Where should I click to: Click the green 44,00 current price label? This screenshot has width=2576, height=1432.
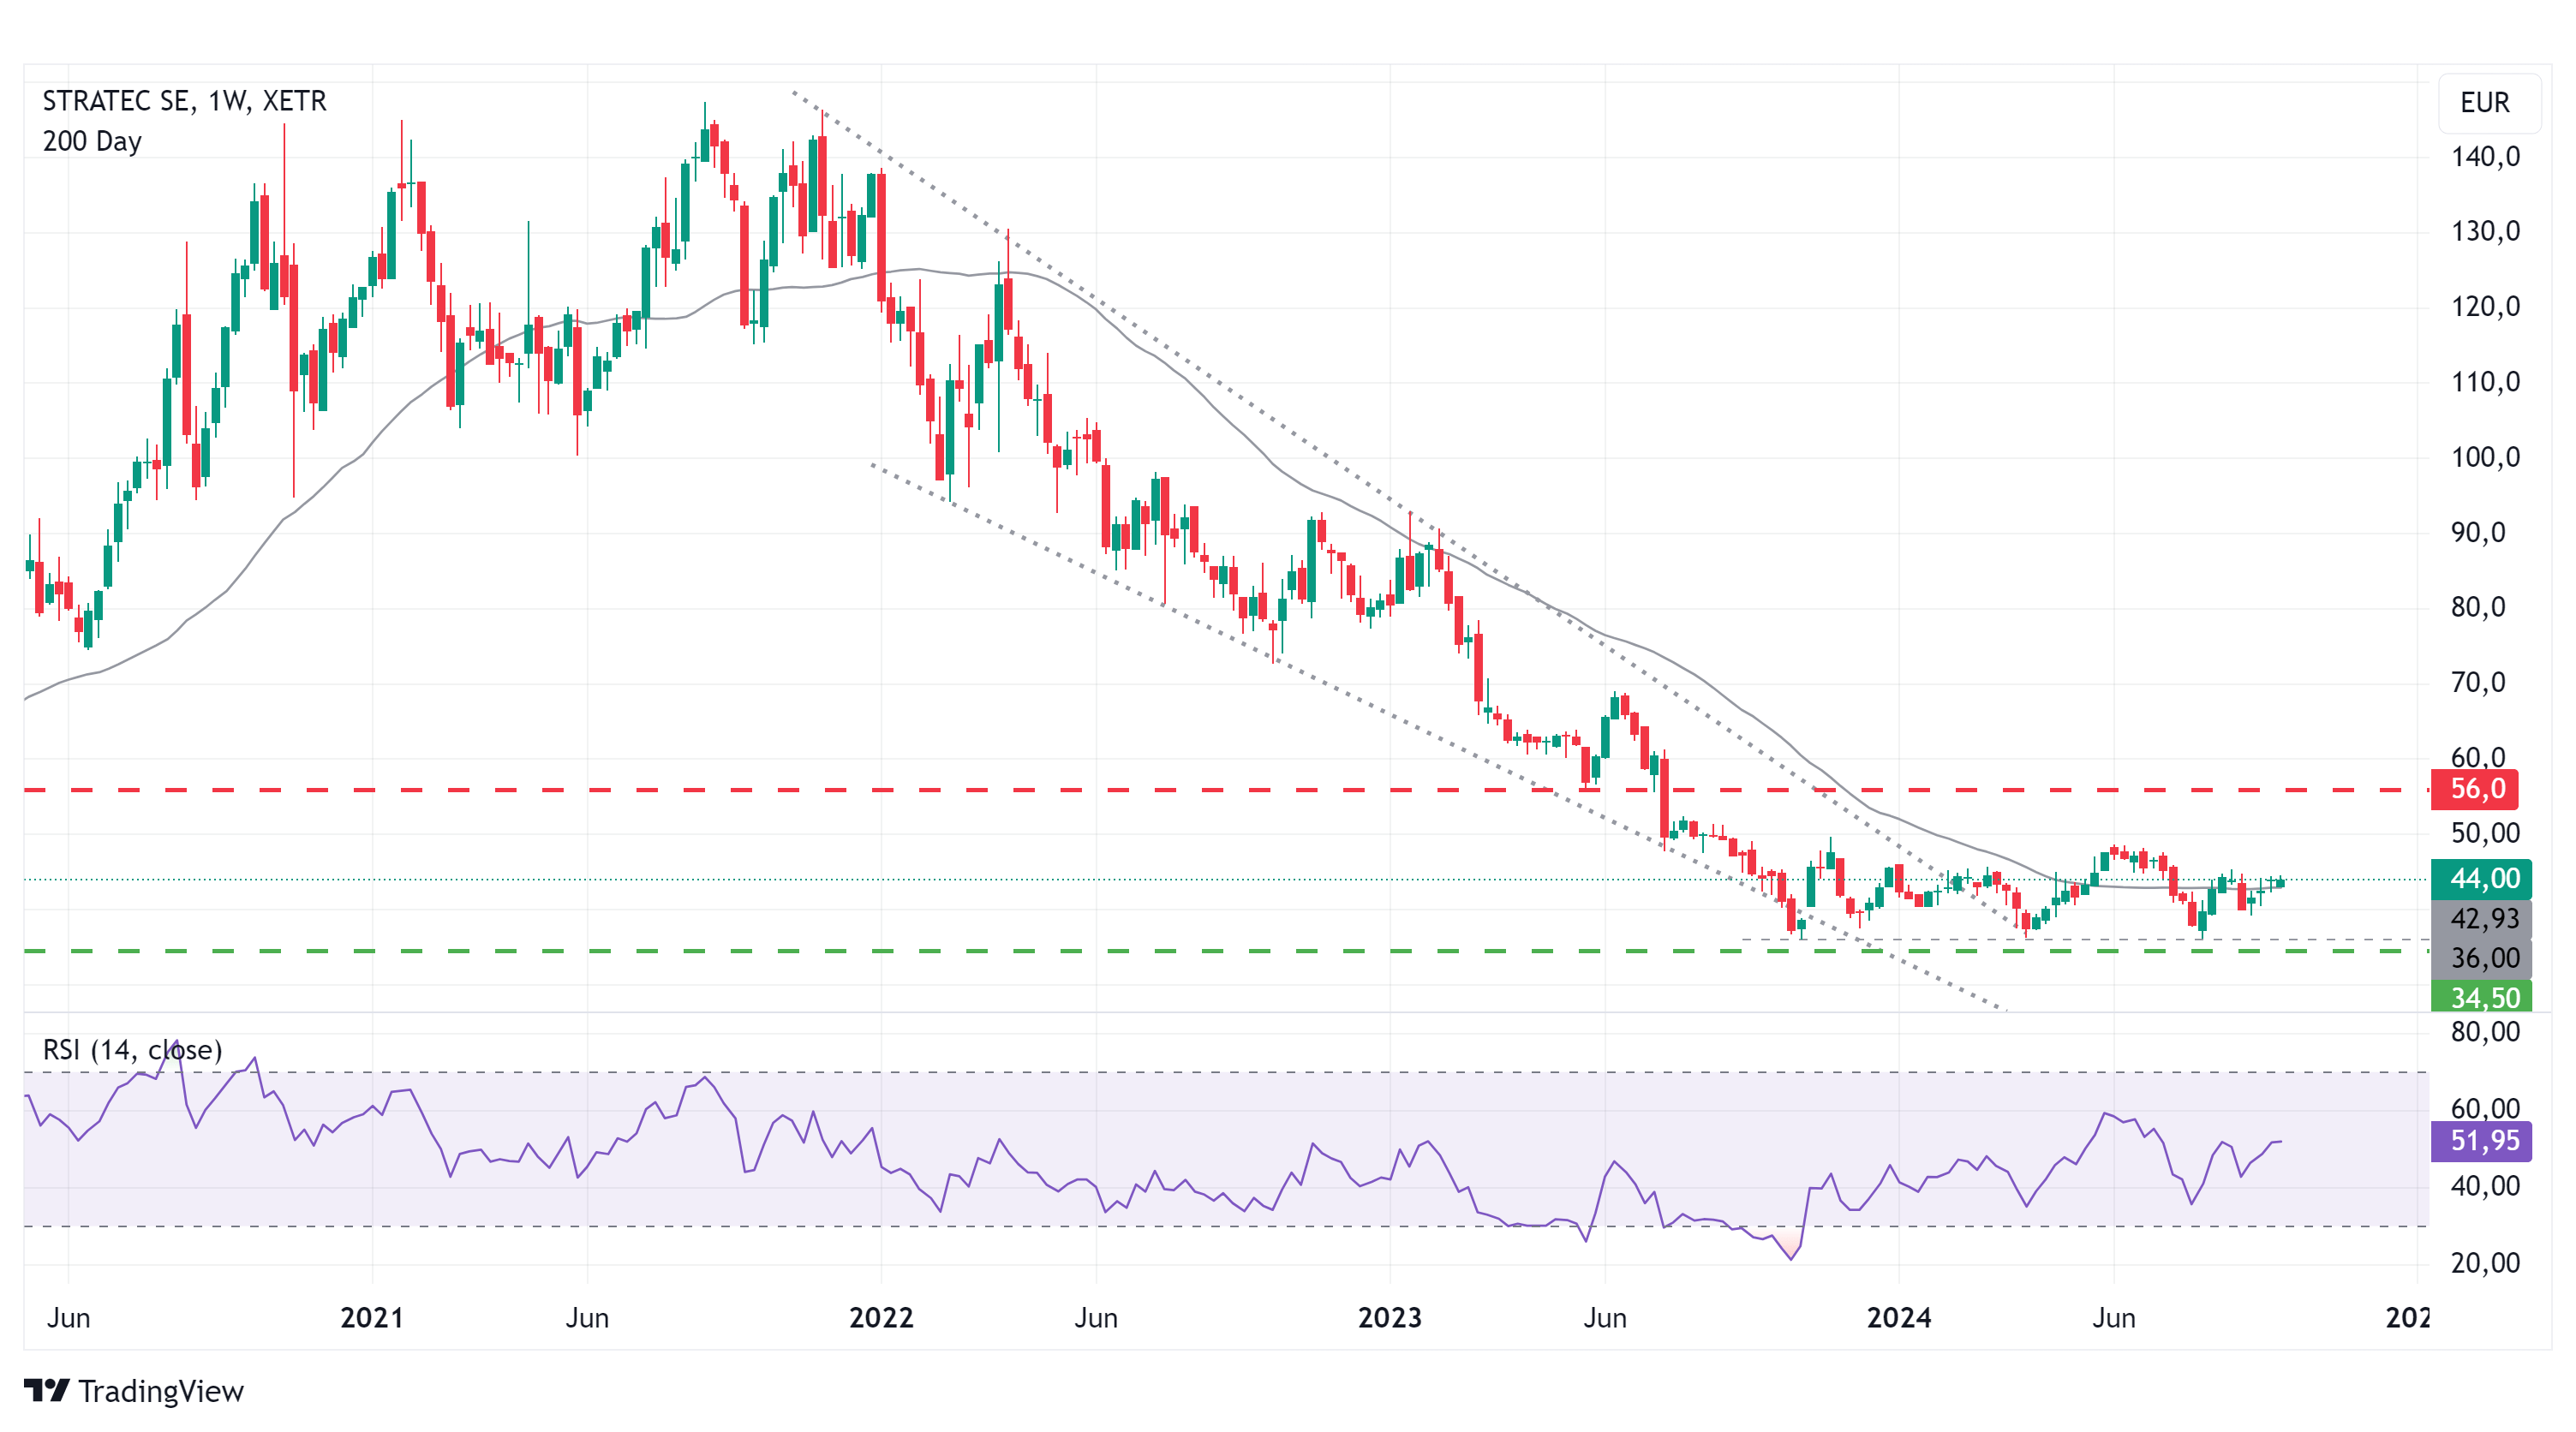click(2481, 878)
